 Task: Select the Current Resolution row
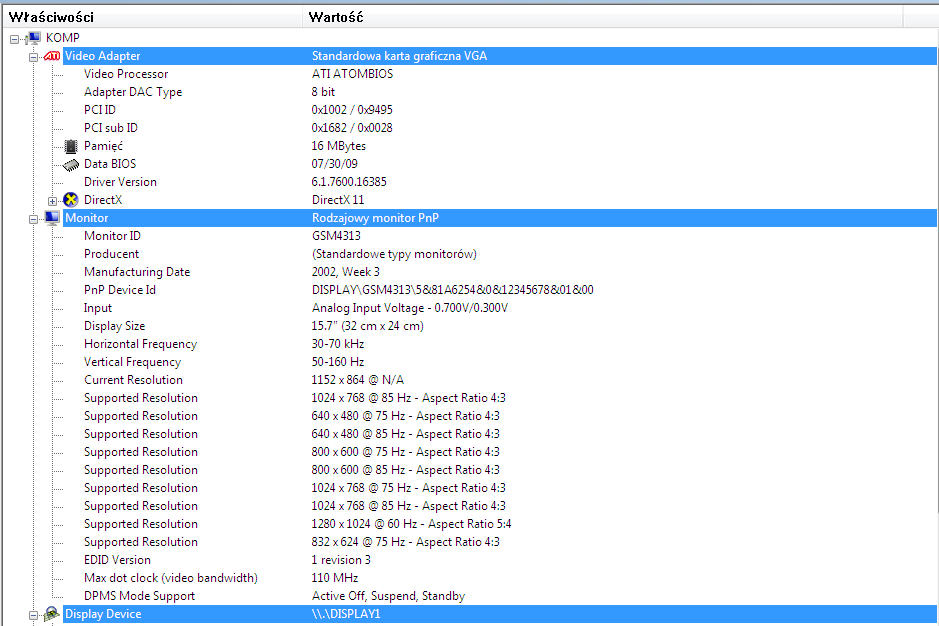pyautogui.click(x=134, y=380)
